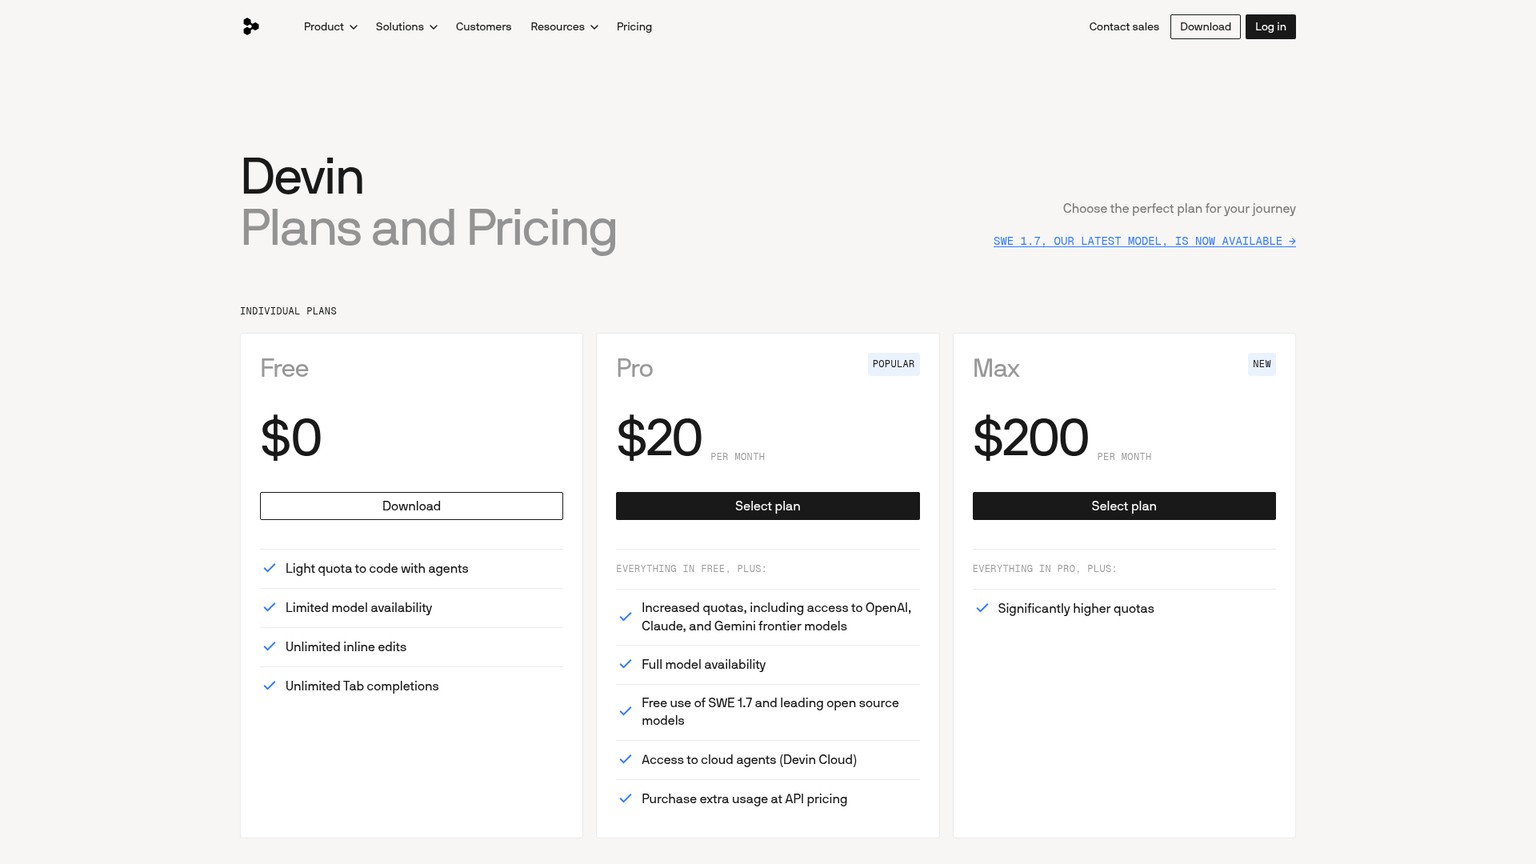The height and width of the screenshot is (864, 1536).
Task: Click checkmark beside Unlimited Tab completions
Action: (x=269, y=685)
